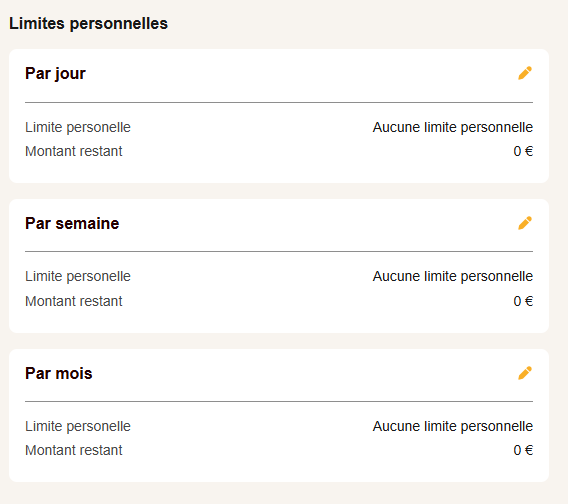Click the Limites personnelles page title
The height and width of the screenshot is (504, 568).
click(88, 24)
